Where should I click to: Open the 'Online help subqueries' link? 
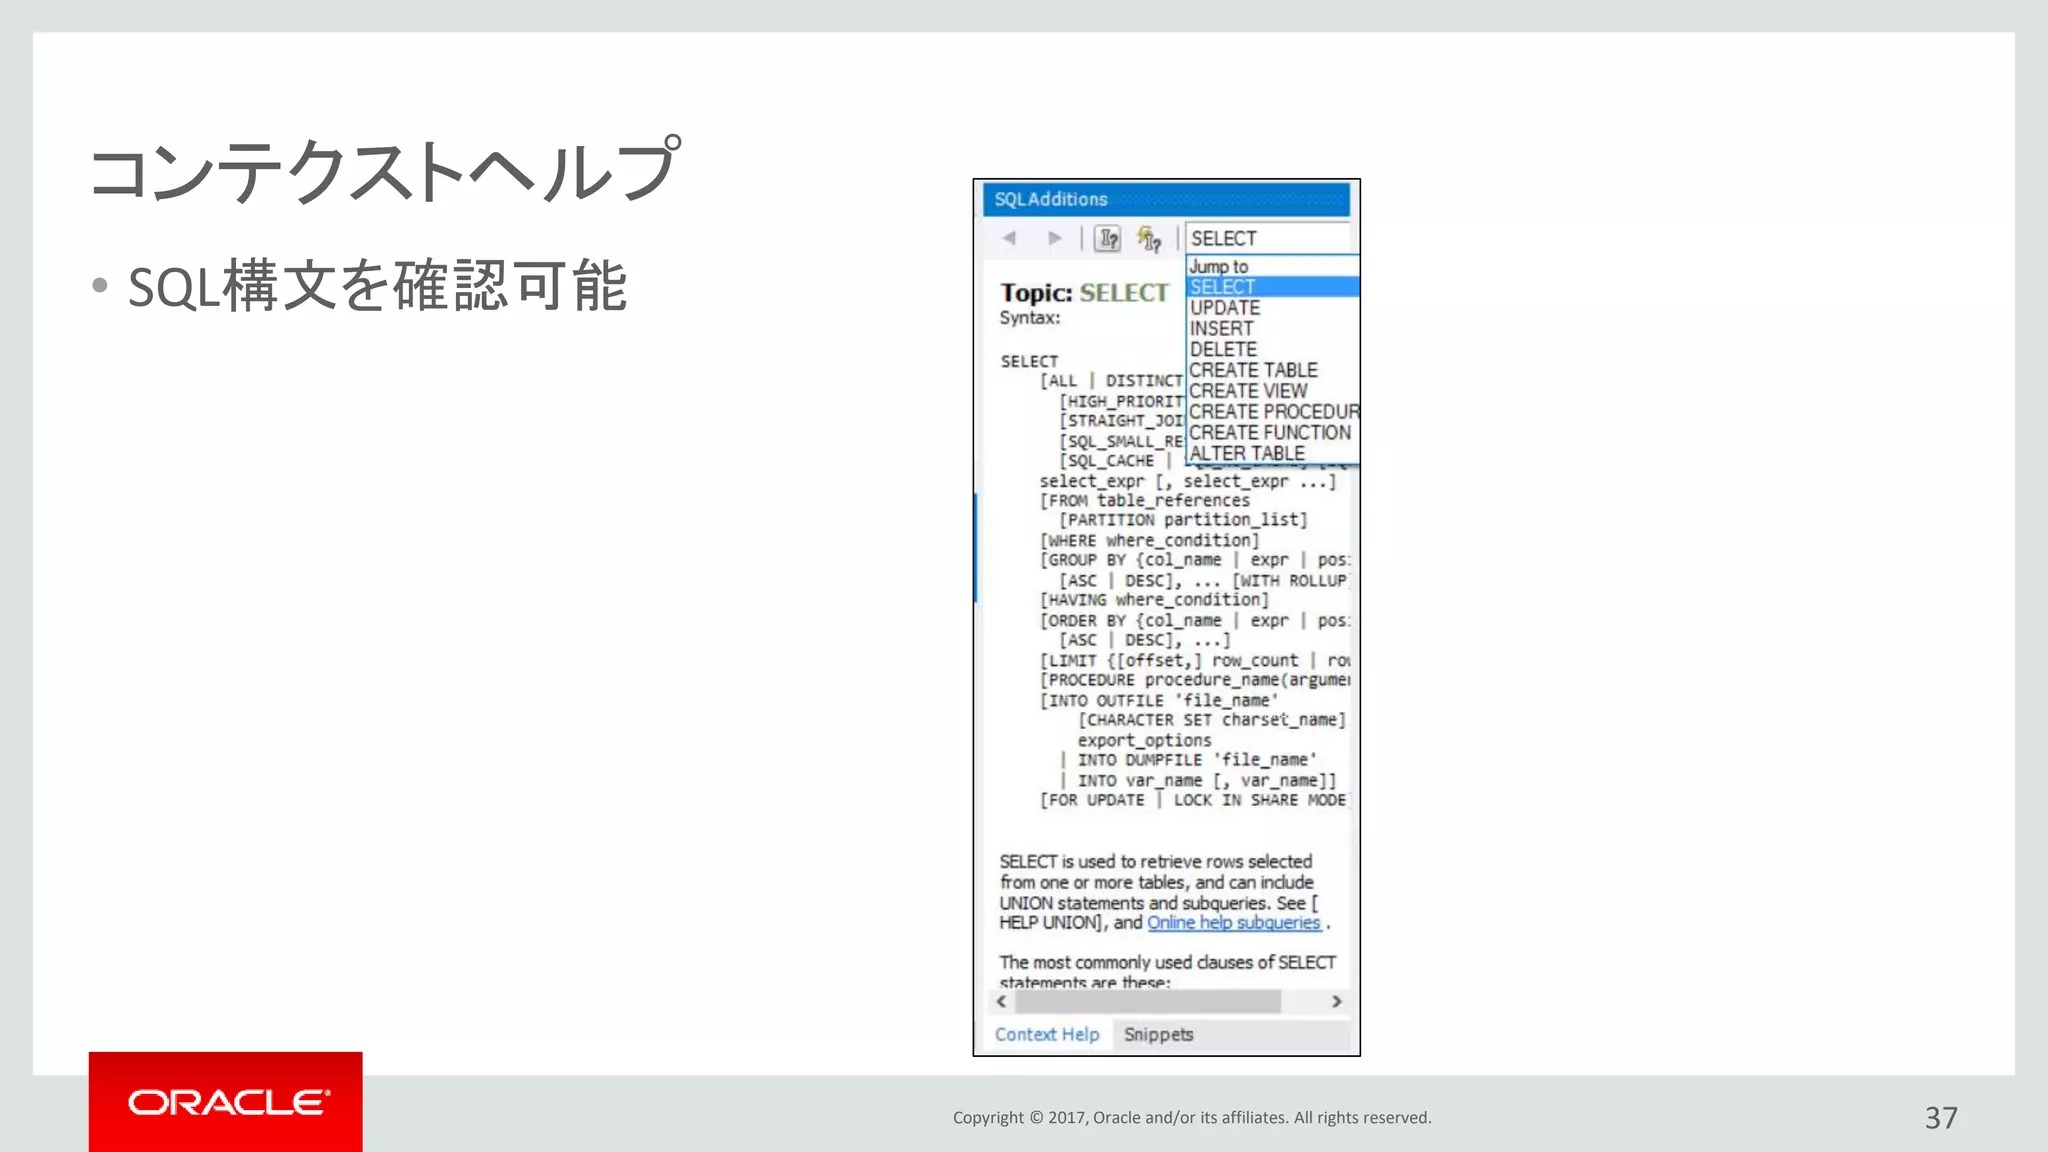[x=1233, y=923]
